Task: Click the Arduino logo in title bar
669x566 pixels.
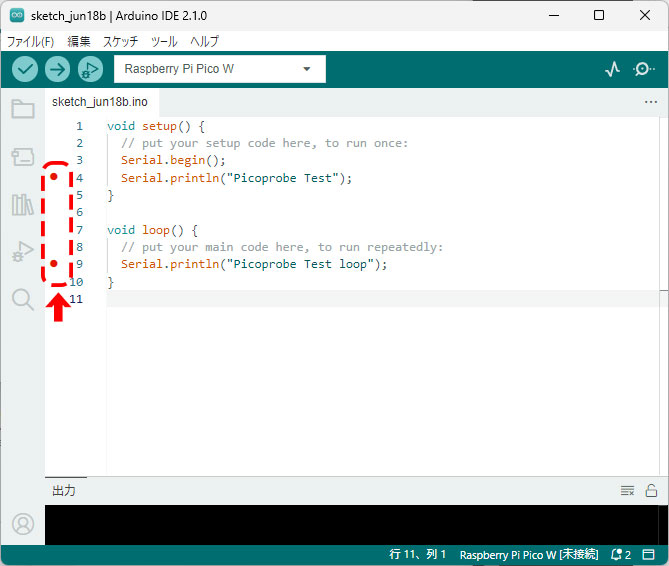Action: [x=17, y=16]
